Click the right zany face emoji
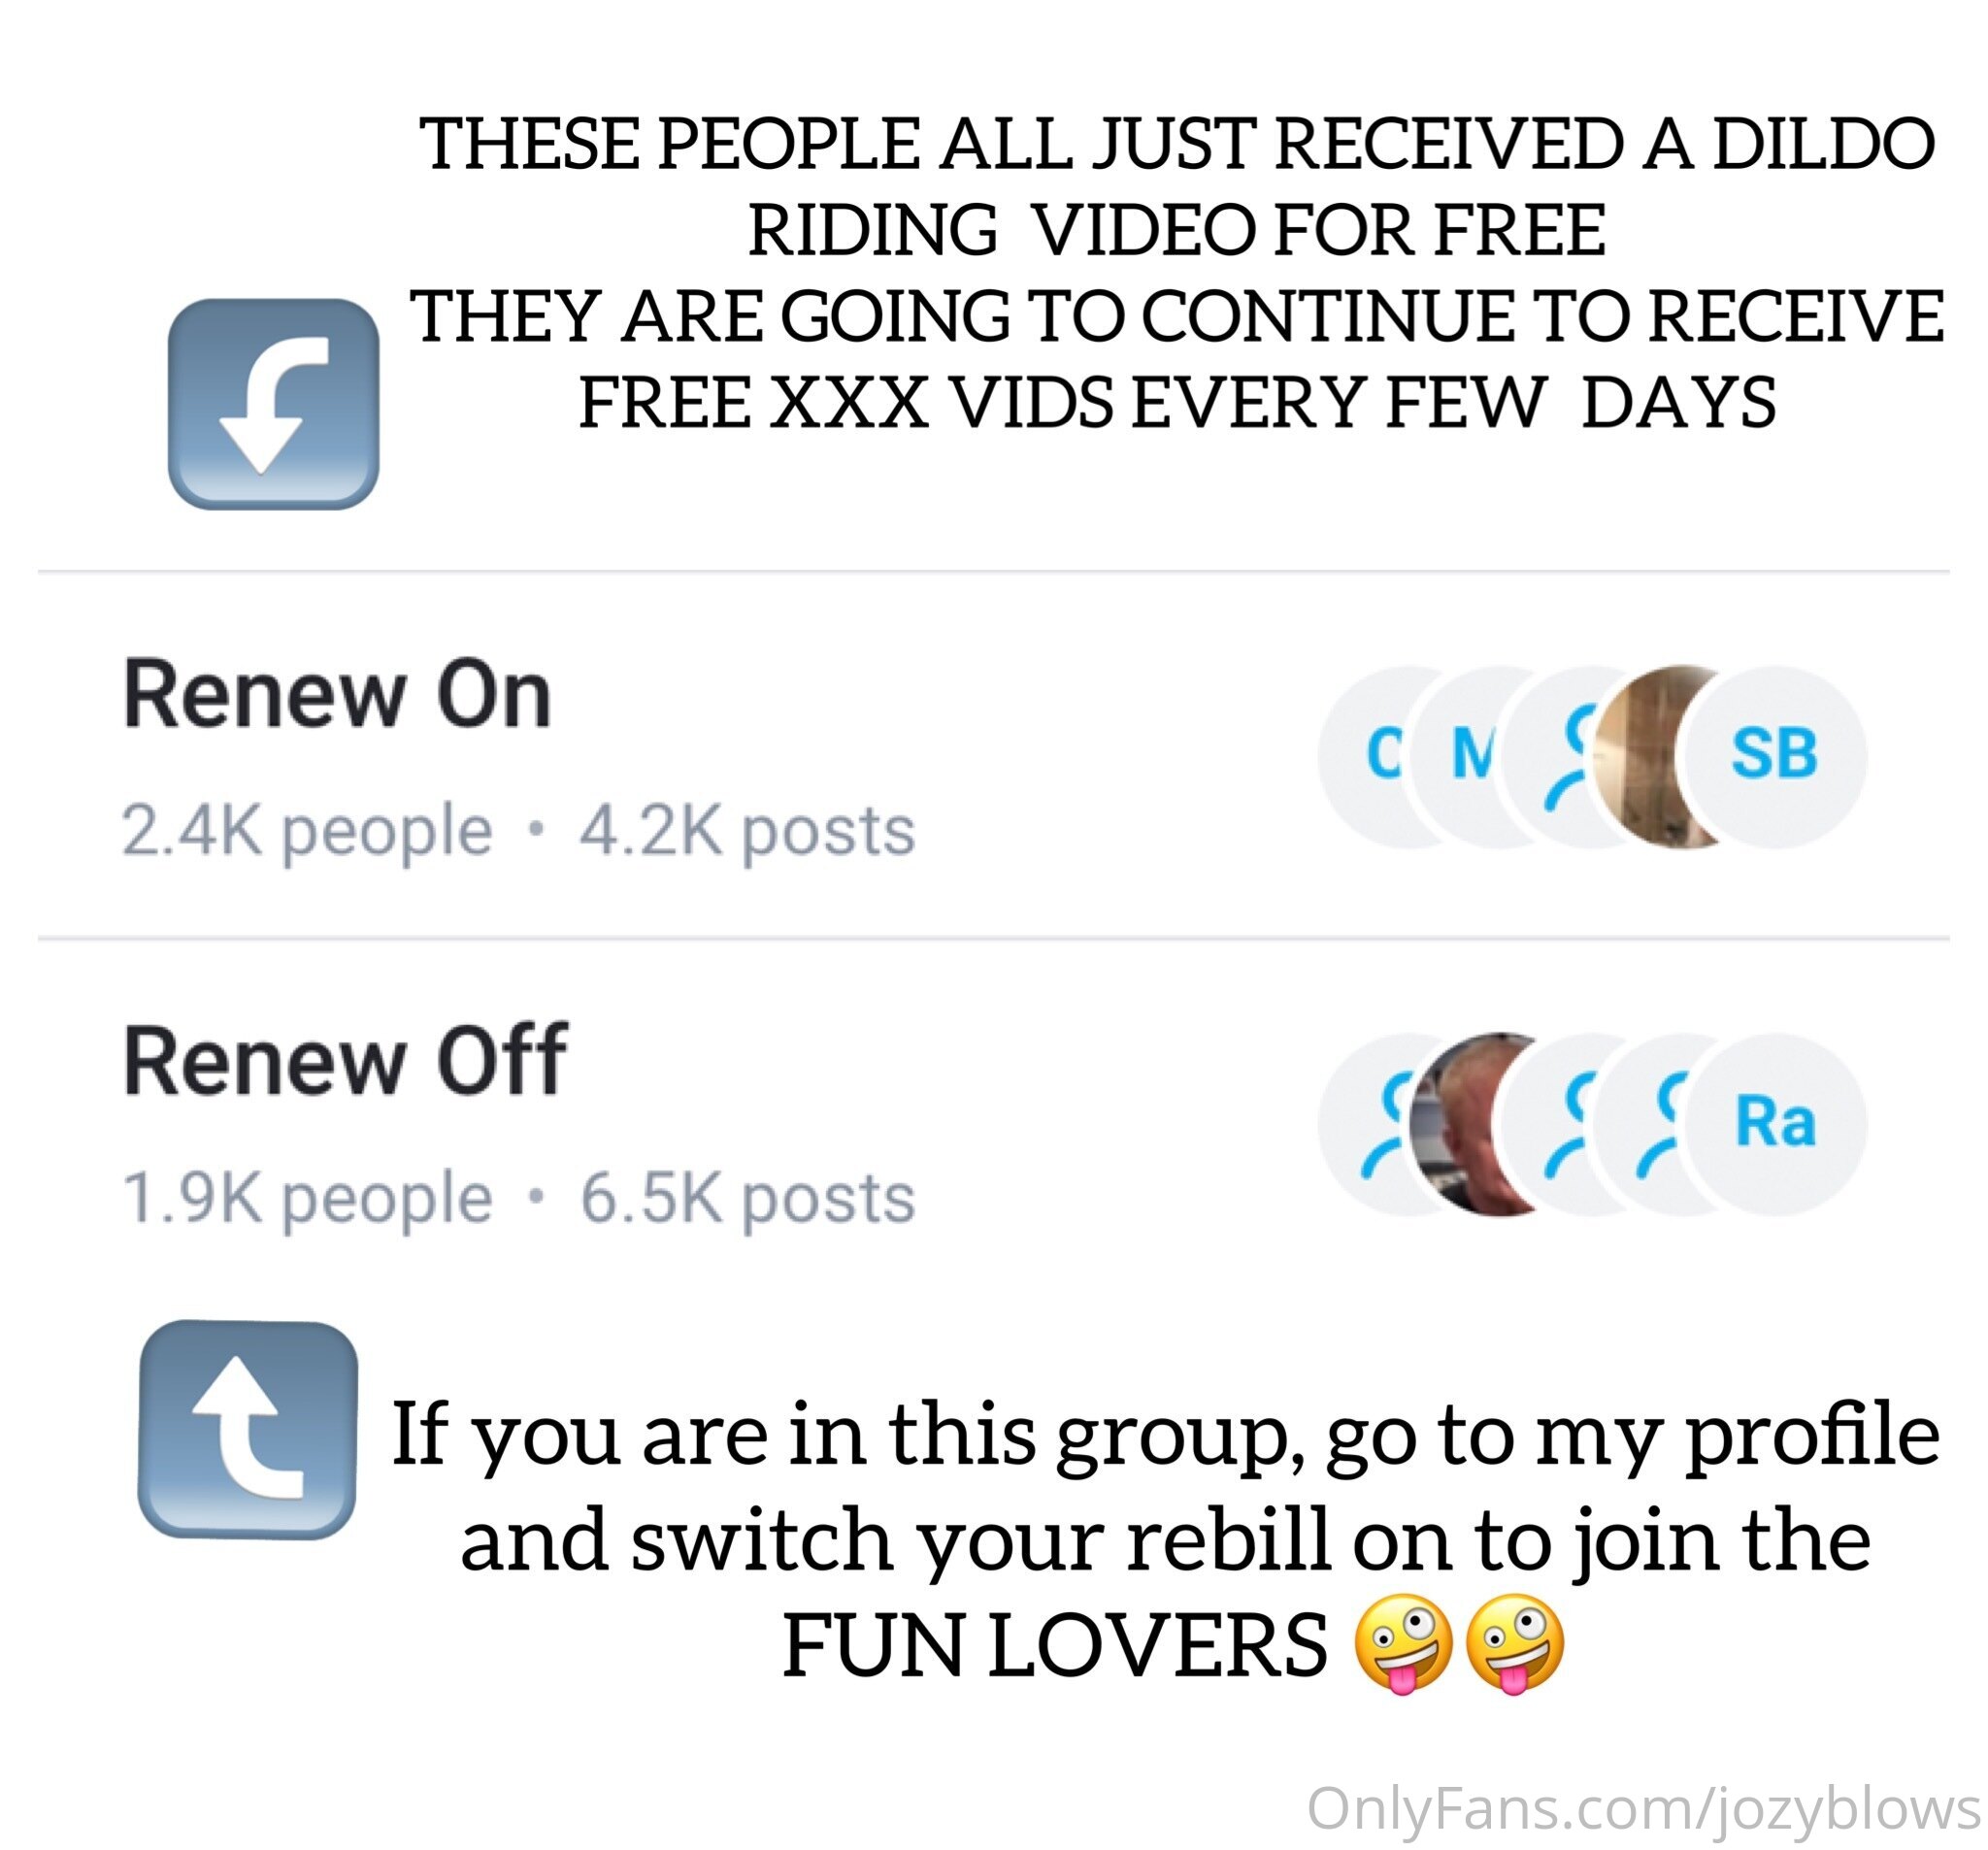The image size is (1988, 1850). [x=1514, y=1643]
